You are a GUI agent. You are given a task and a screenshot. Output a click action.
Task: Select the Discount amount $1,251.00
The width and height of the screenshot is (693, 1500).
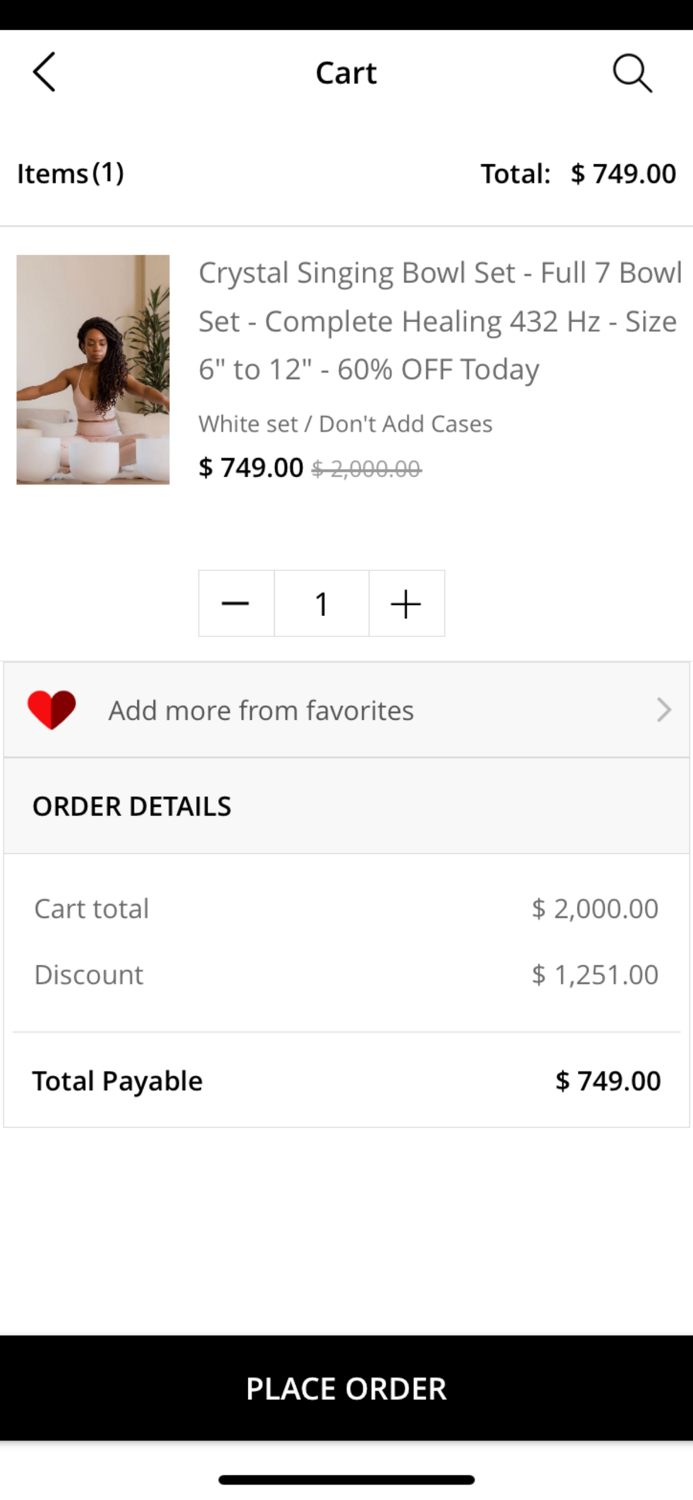click(x=595, y=975)
